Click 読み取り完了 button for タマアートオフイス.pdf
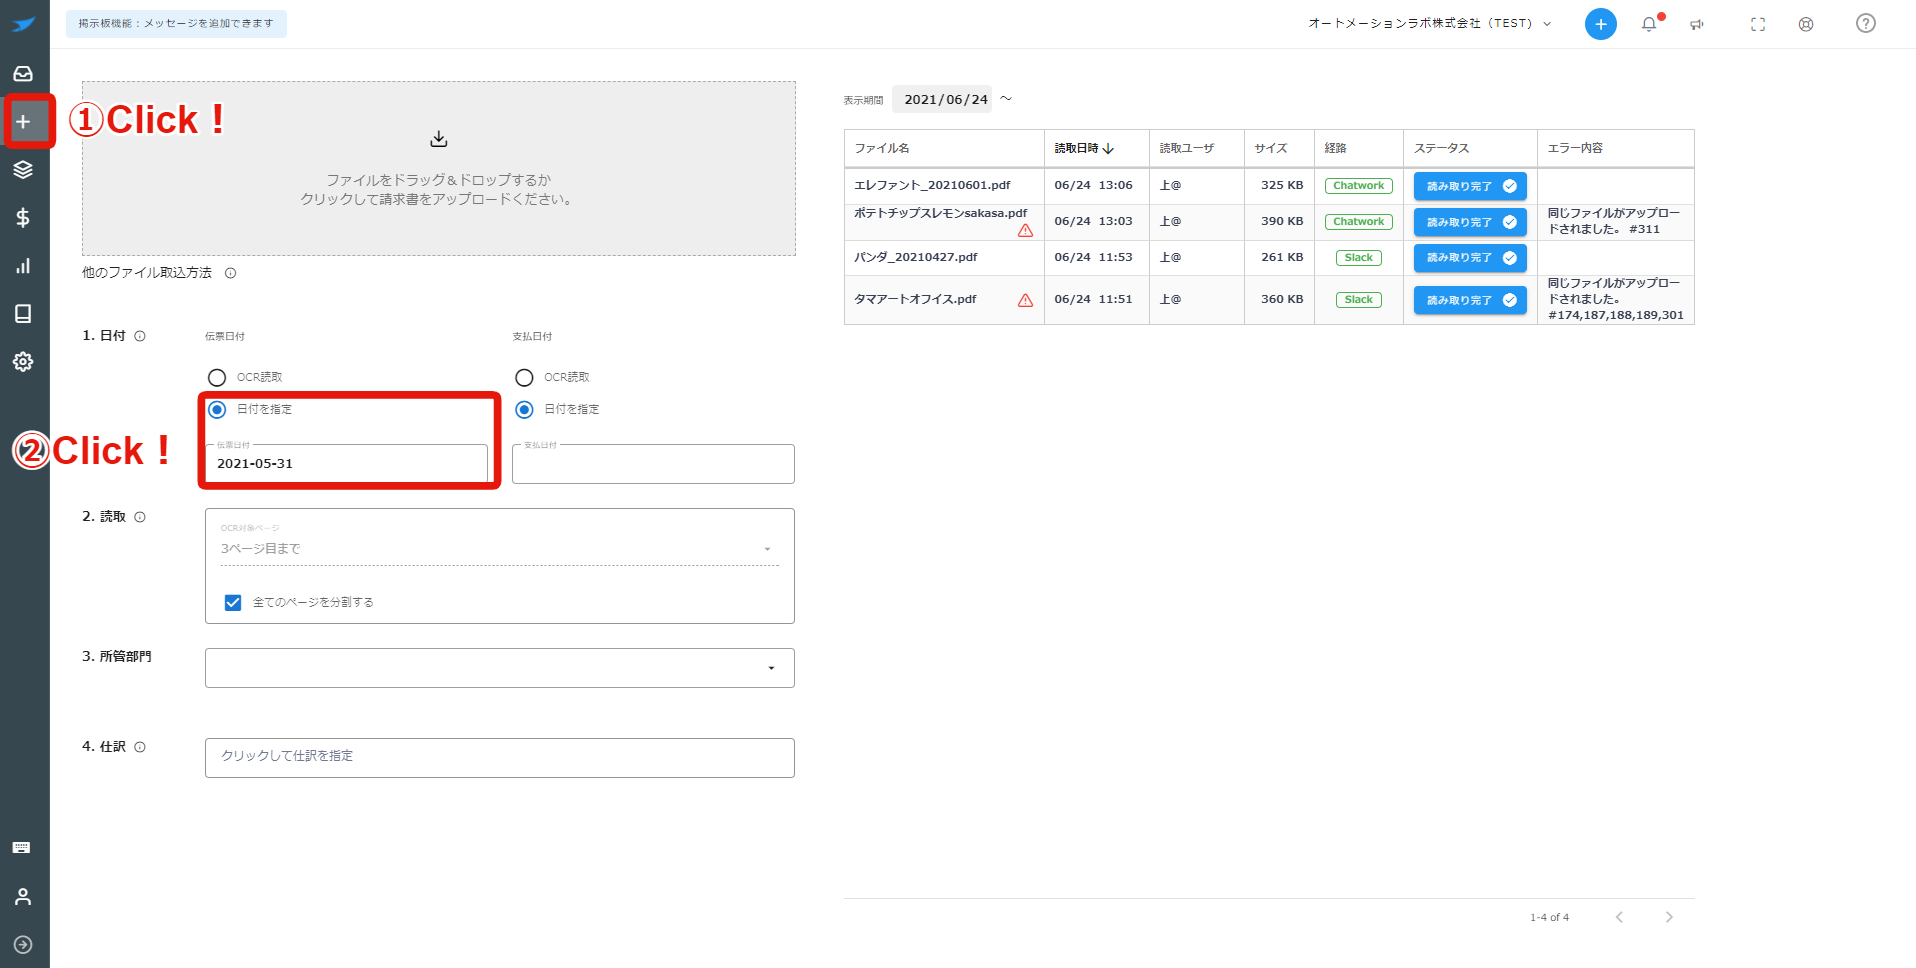The image size is (1916, 968). point(1470,300)
